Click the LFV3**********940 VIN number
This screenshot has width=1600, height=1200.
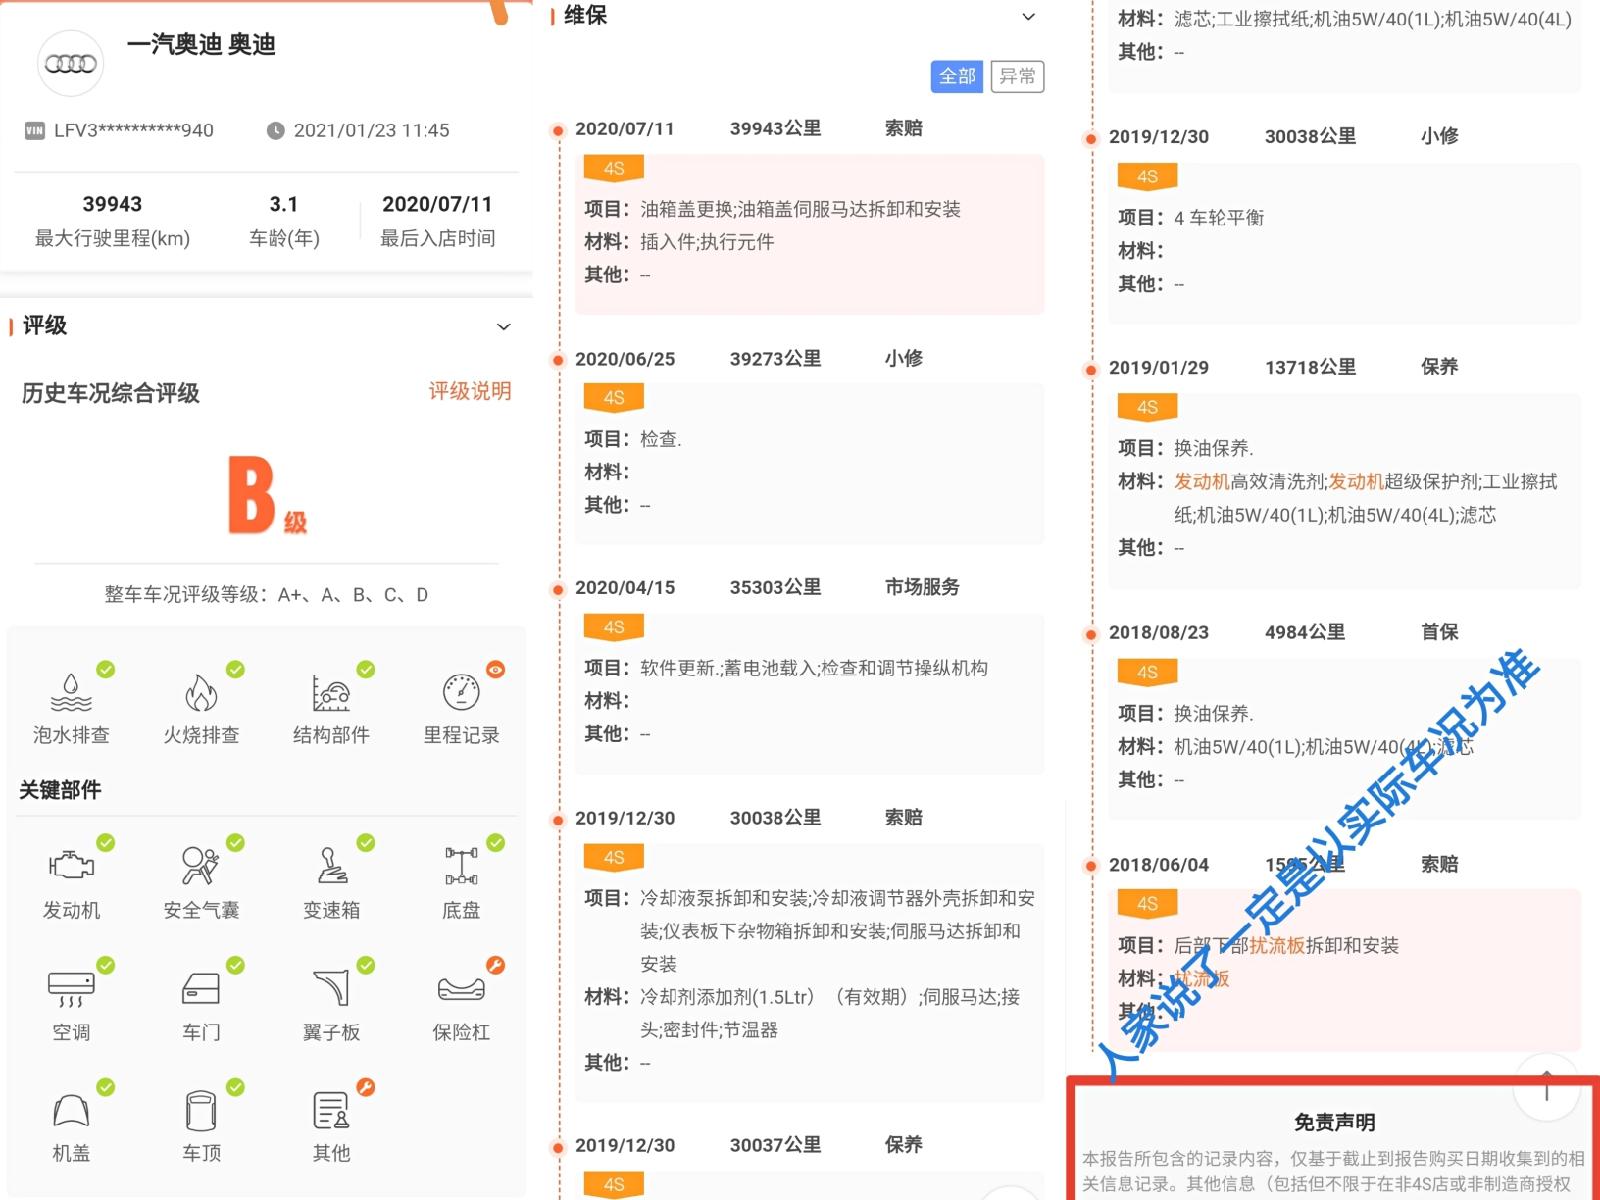[134, 130]
